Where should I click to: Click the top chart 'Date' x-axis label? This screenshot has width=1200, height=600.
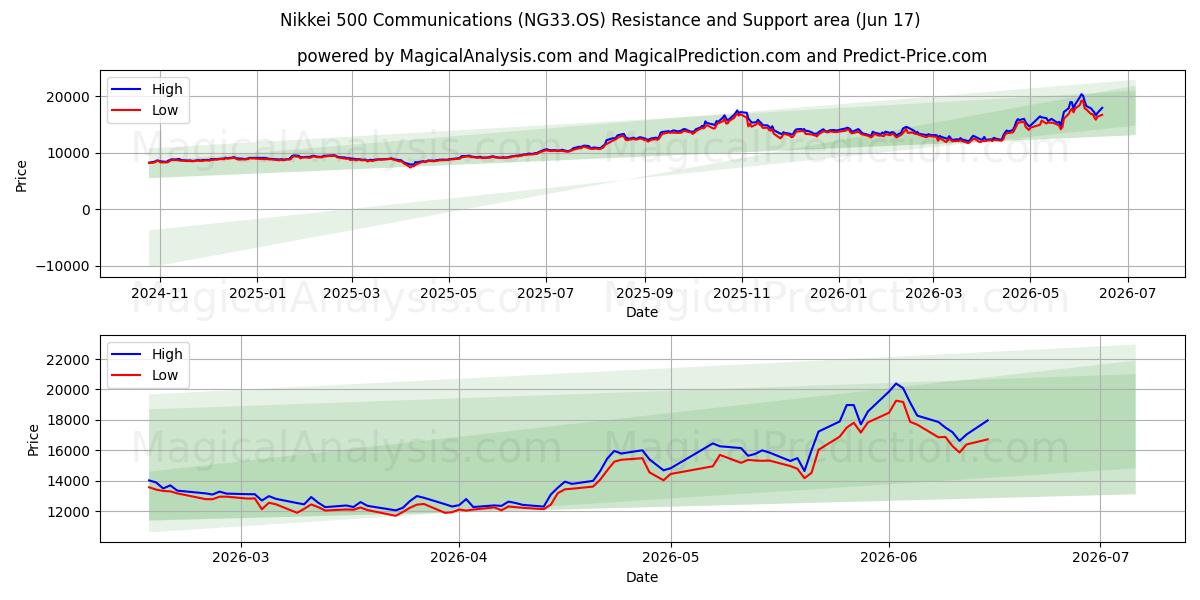(x=642, y=312)
